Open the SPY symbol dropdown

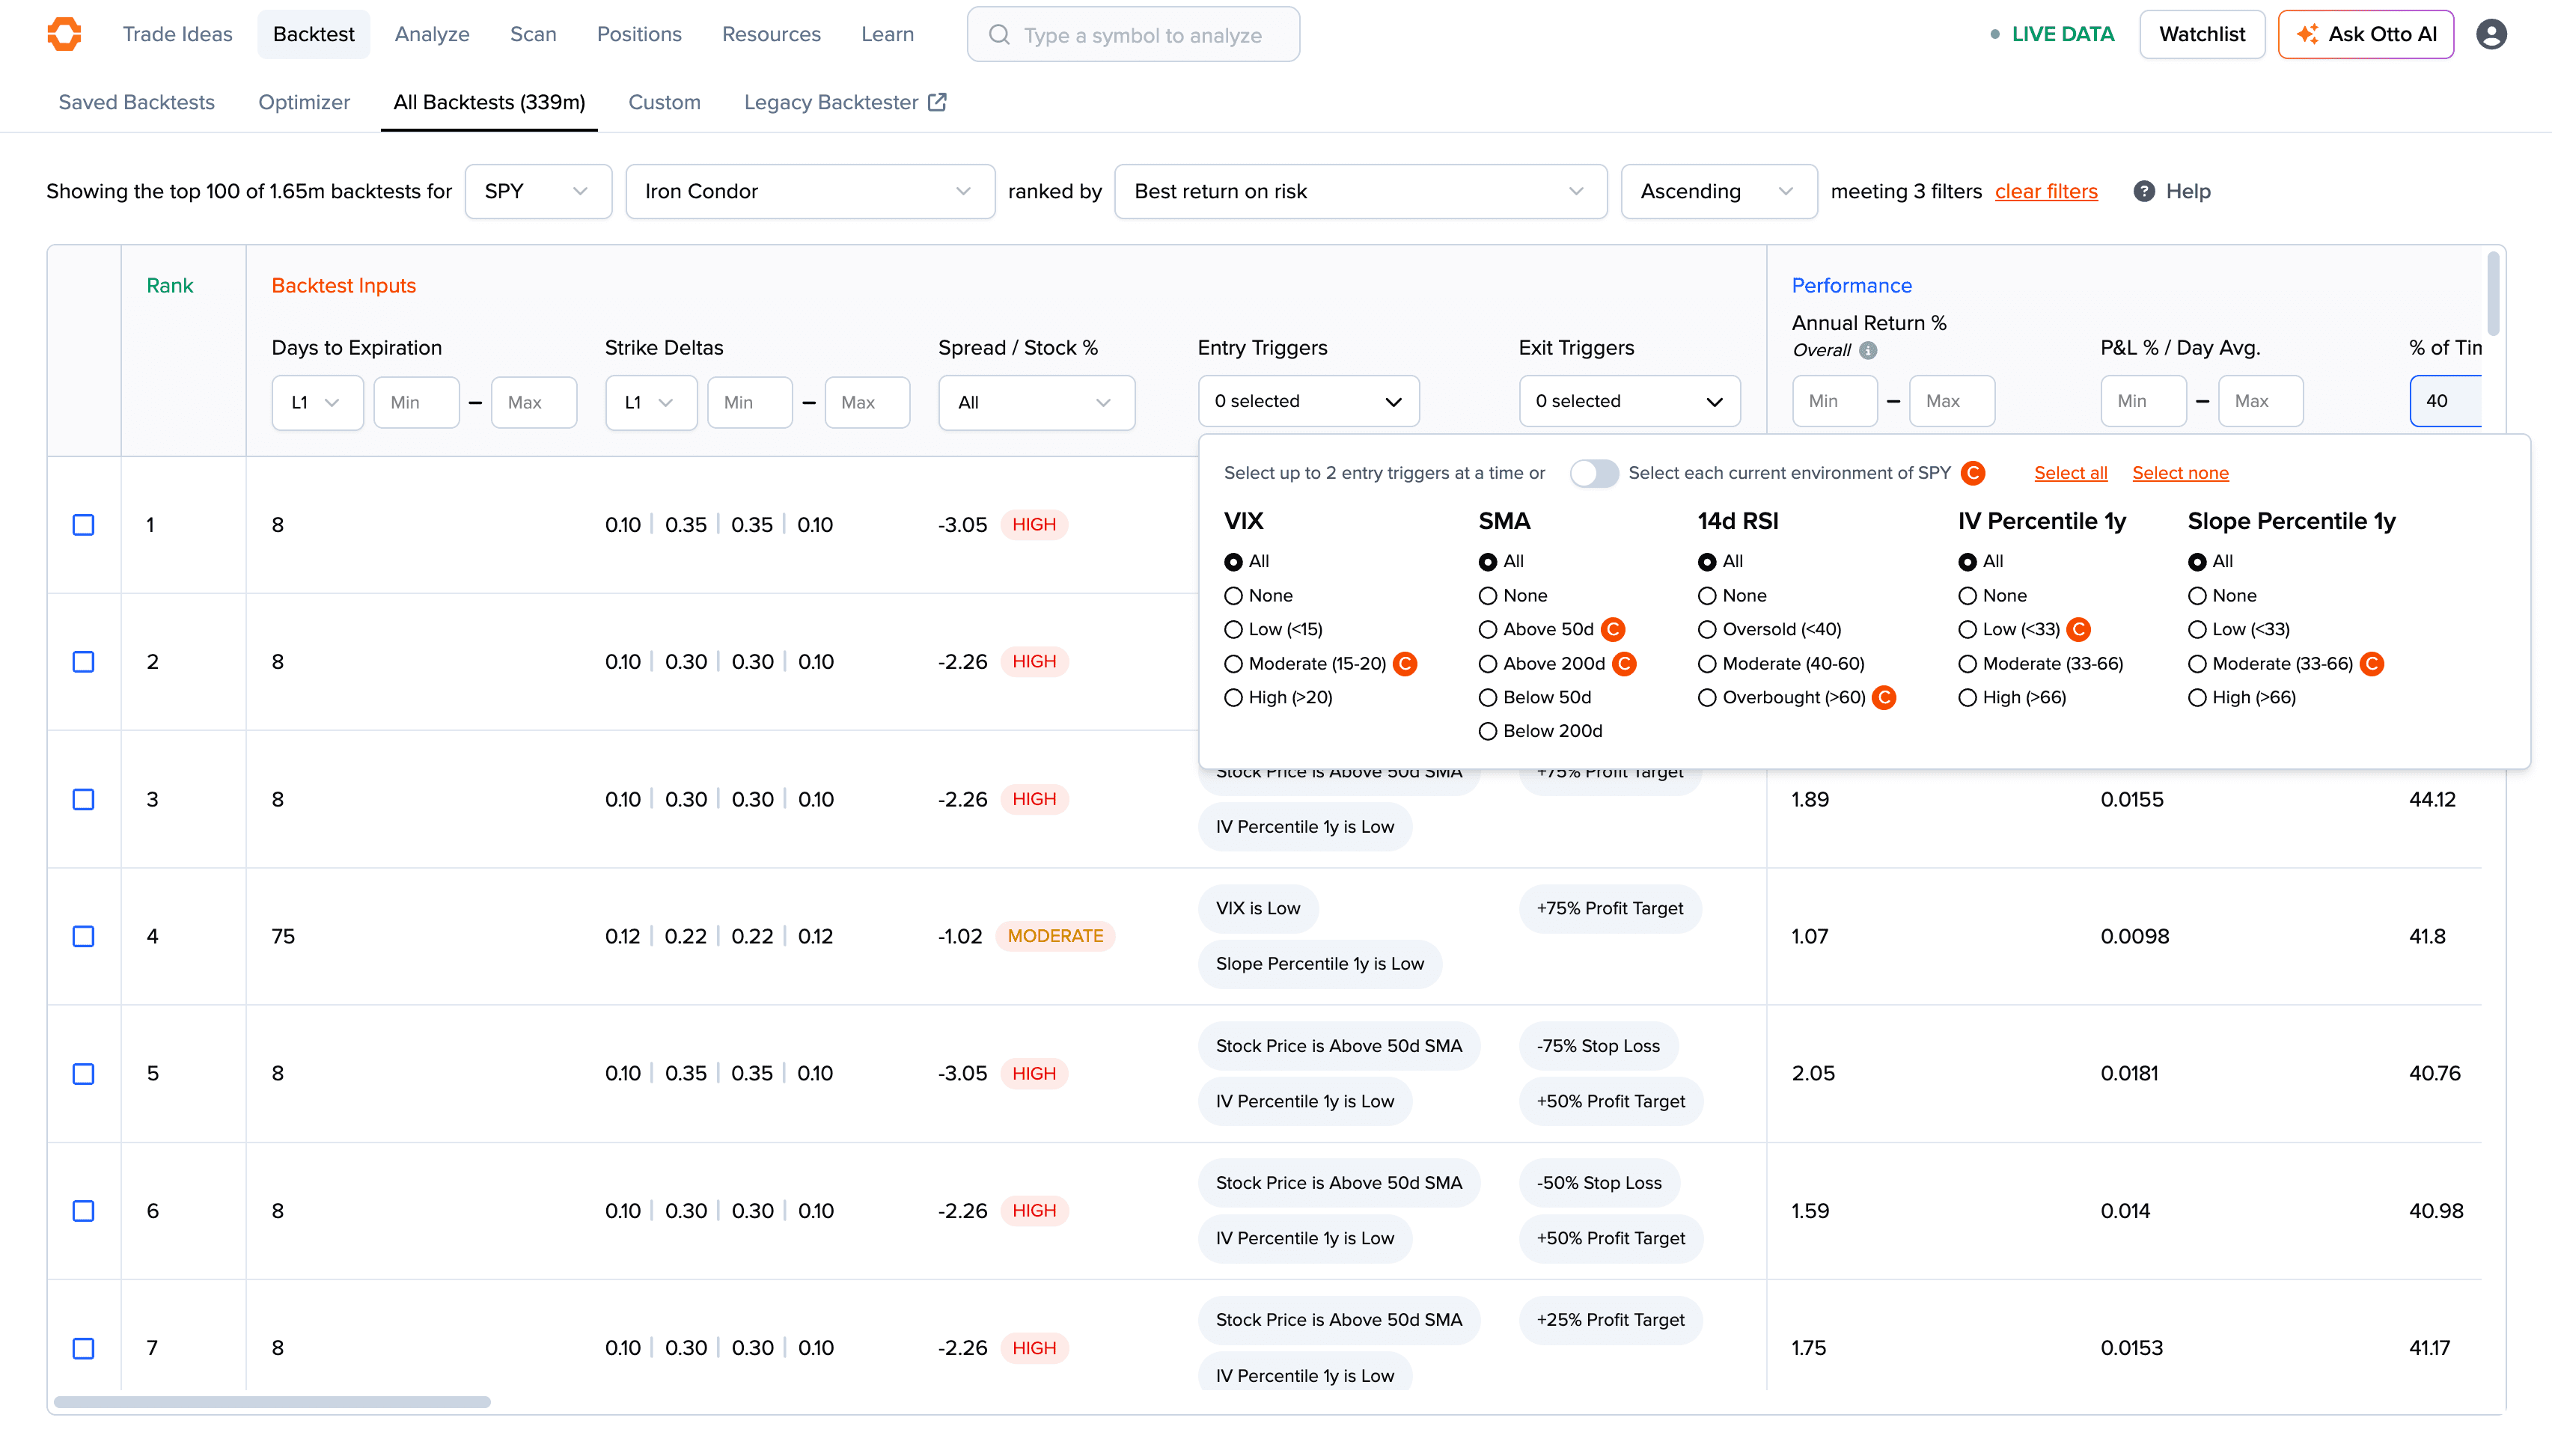pos(537,191)
